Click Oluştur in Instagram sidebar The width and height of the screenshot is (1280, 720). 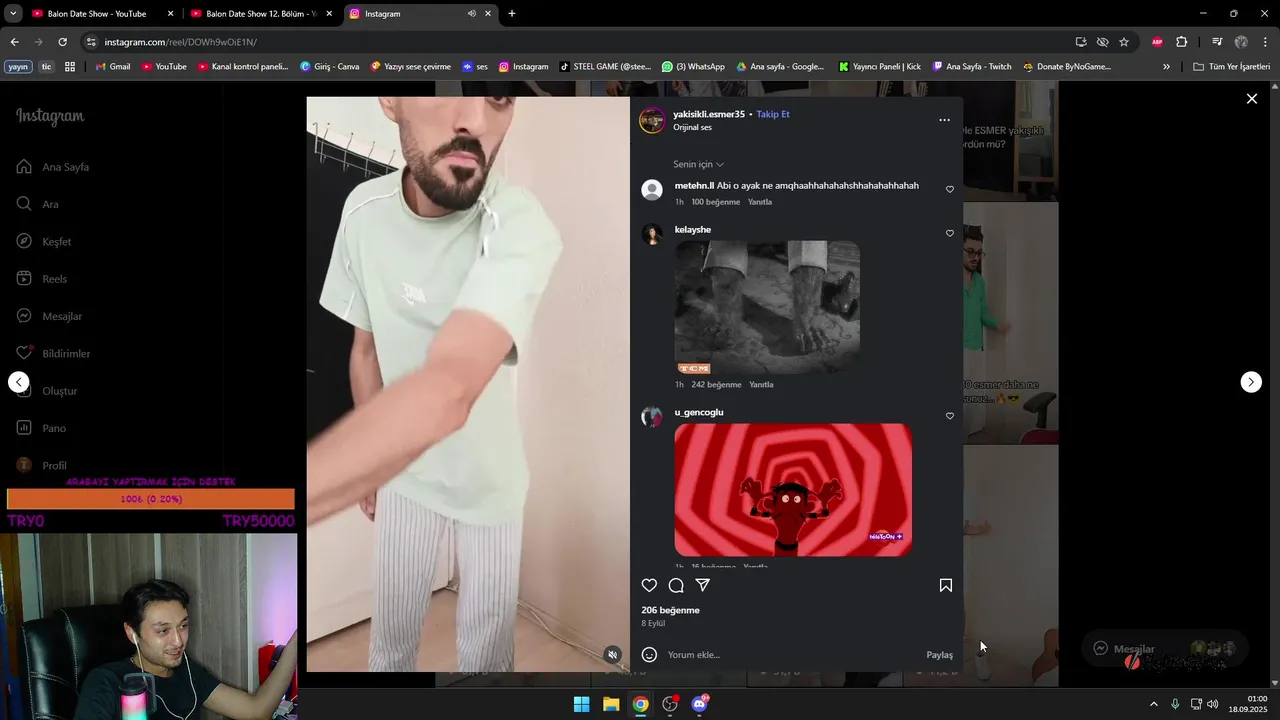coord(47,391)
